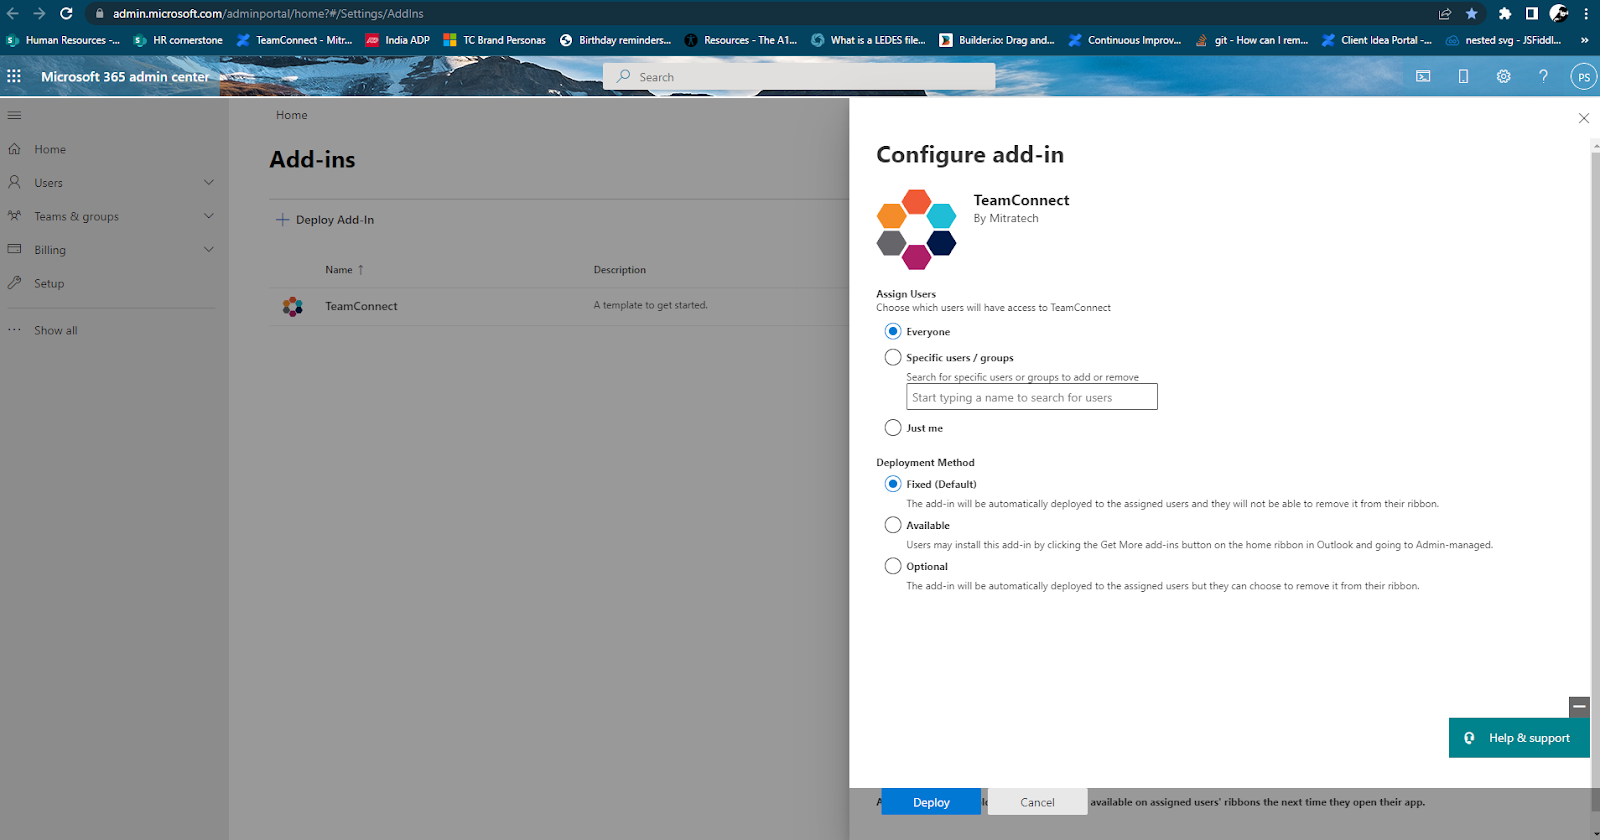Image resolution: width=1600 pixels, height=840 pixels.
Task: Click the Home breadcrumb link
Action: 292,115
